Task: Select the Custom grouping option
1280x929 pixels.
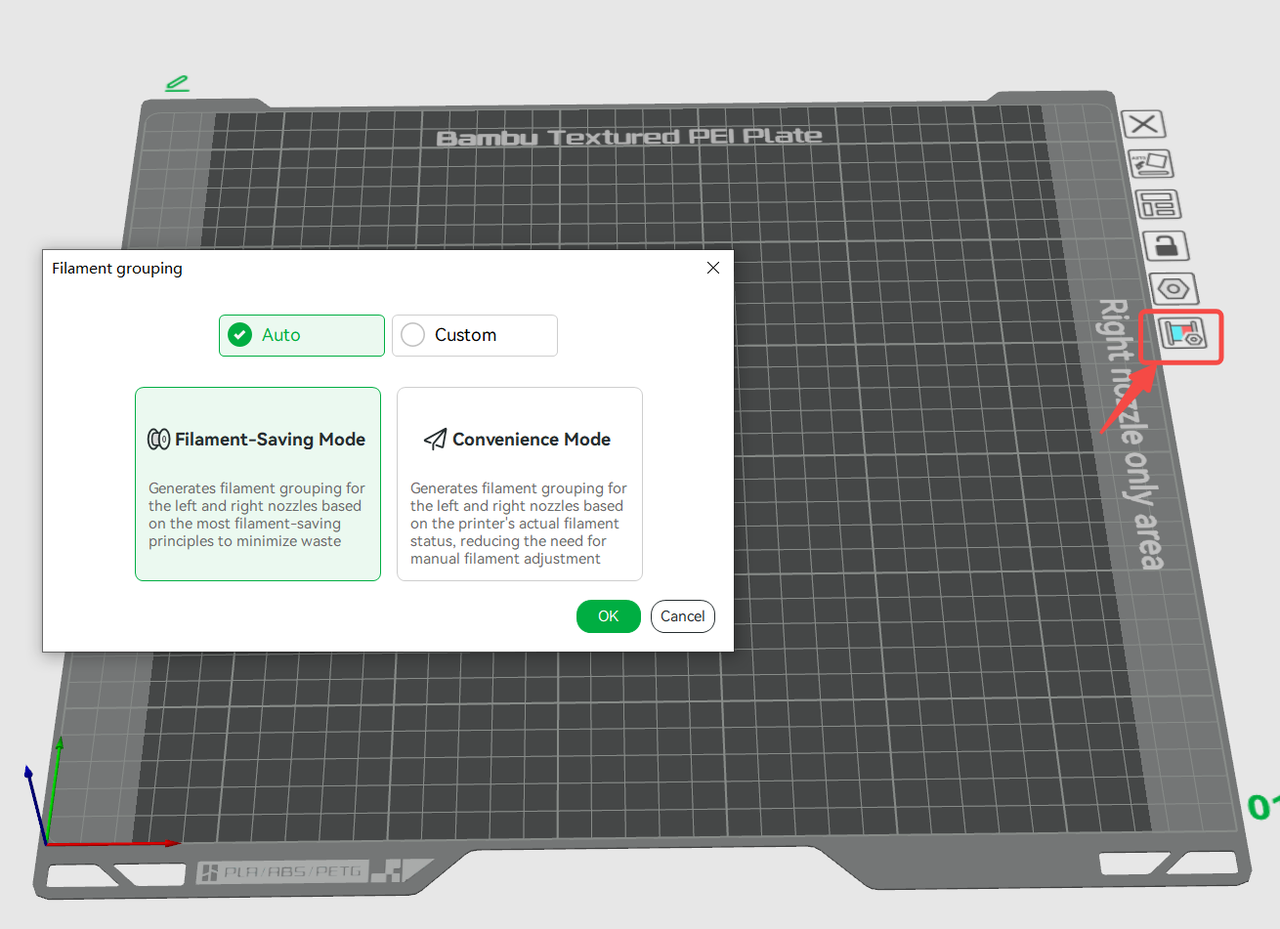Action: tap(474, 335)
